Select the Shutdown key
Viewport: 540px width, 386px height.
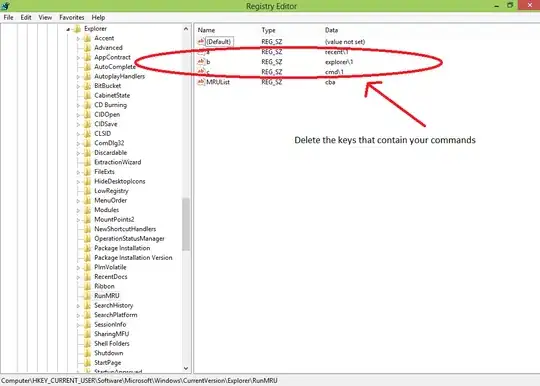[108, 353]
